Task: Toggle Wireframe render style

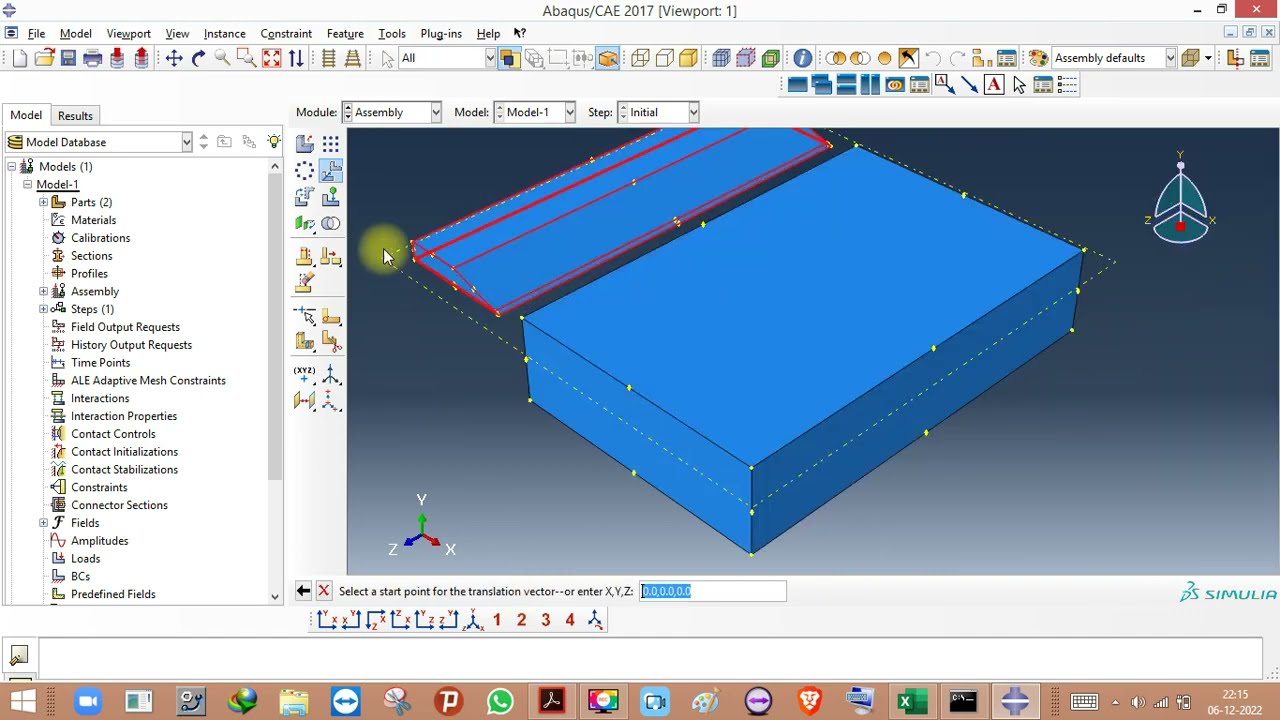Action: 640,58
